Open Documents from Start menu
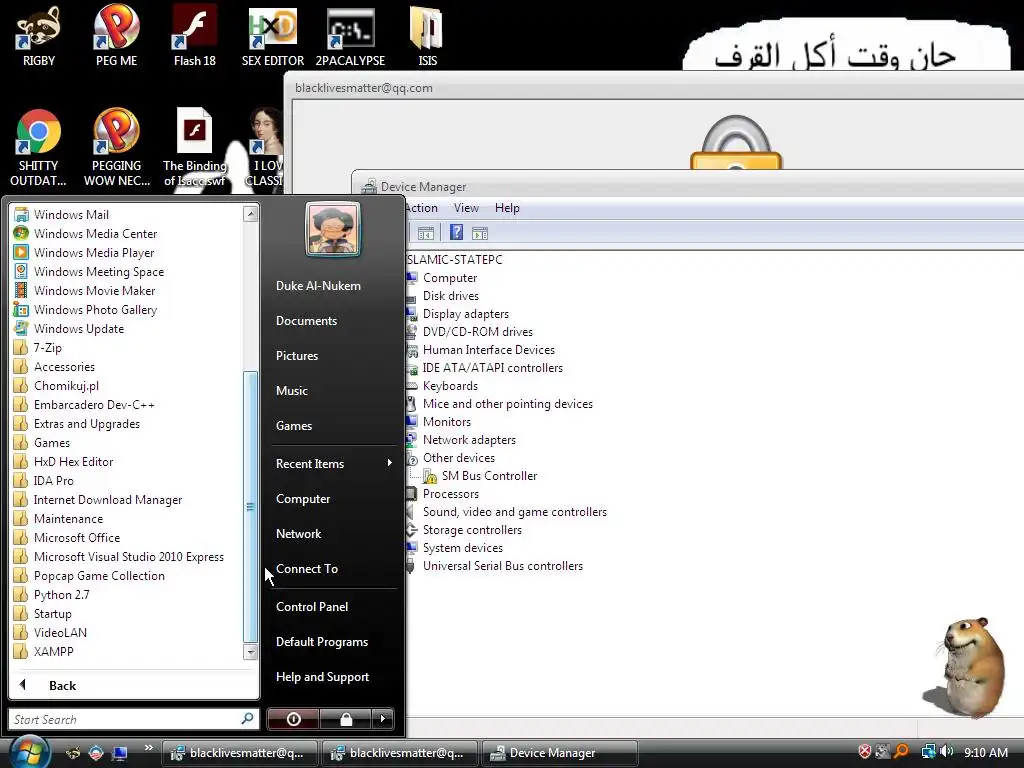 [306, 321]
